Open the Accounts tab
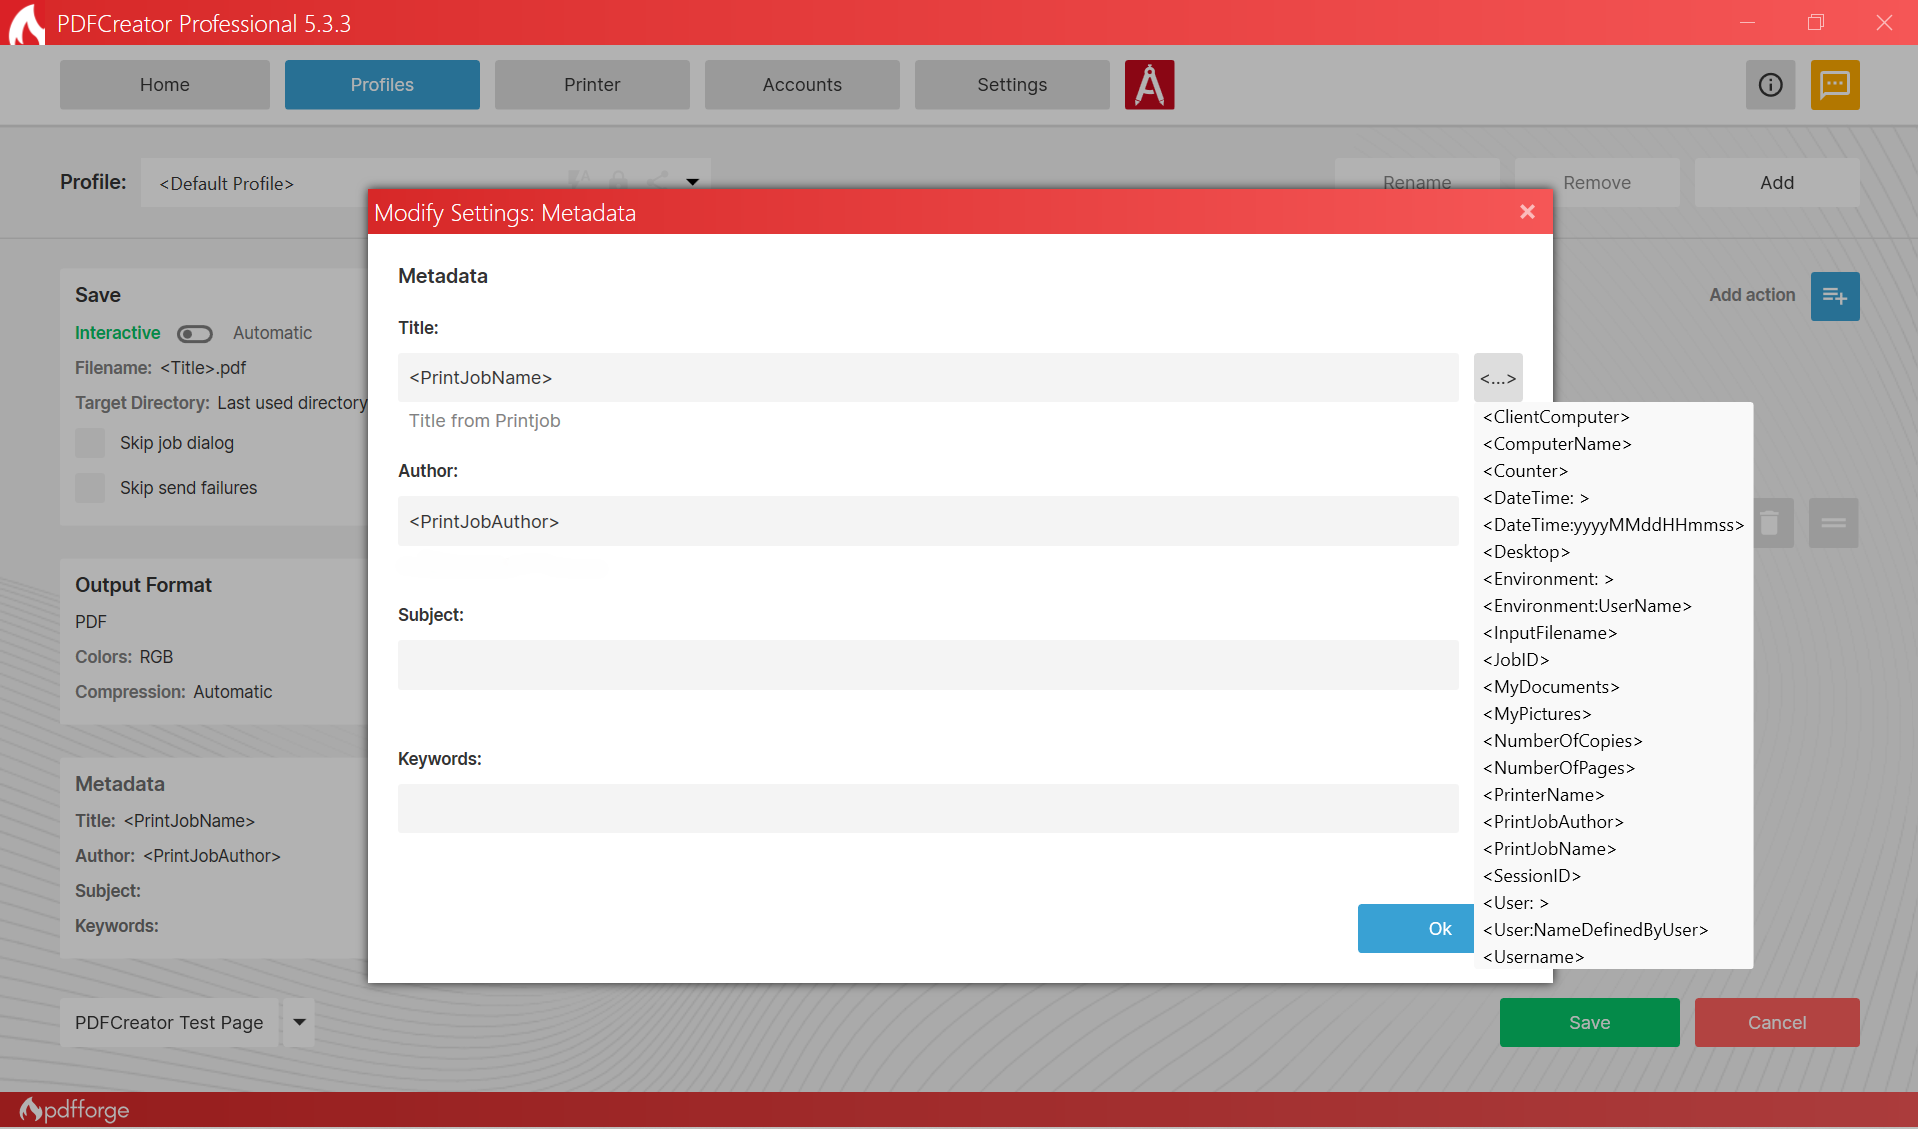1918x1129 pixels. [x=802, y=85]
